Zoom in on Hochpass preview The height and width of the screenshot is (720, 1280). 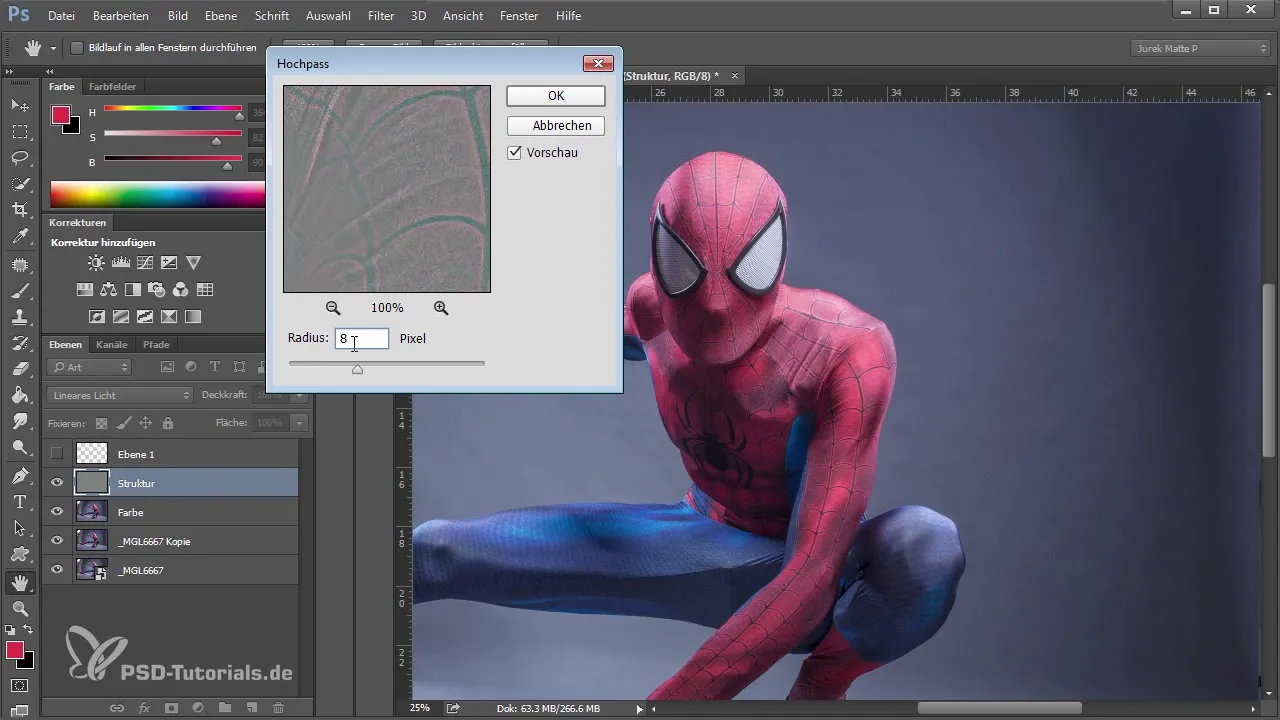(441, 308)
